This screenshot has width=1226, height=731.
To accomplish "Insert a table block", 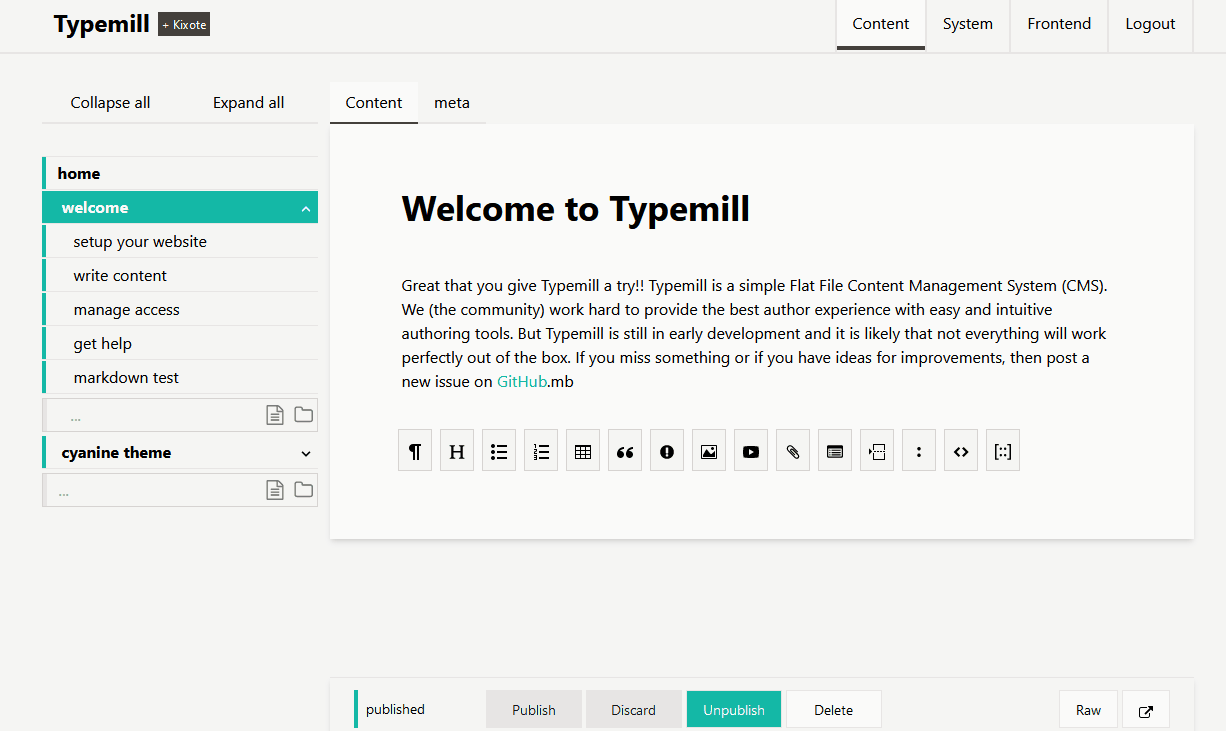I will [583, 450].
